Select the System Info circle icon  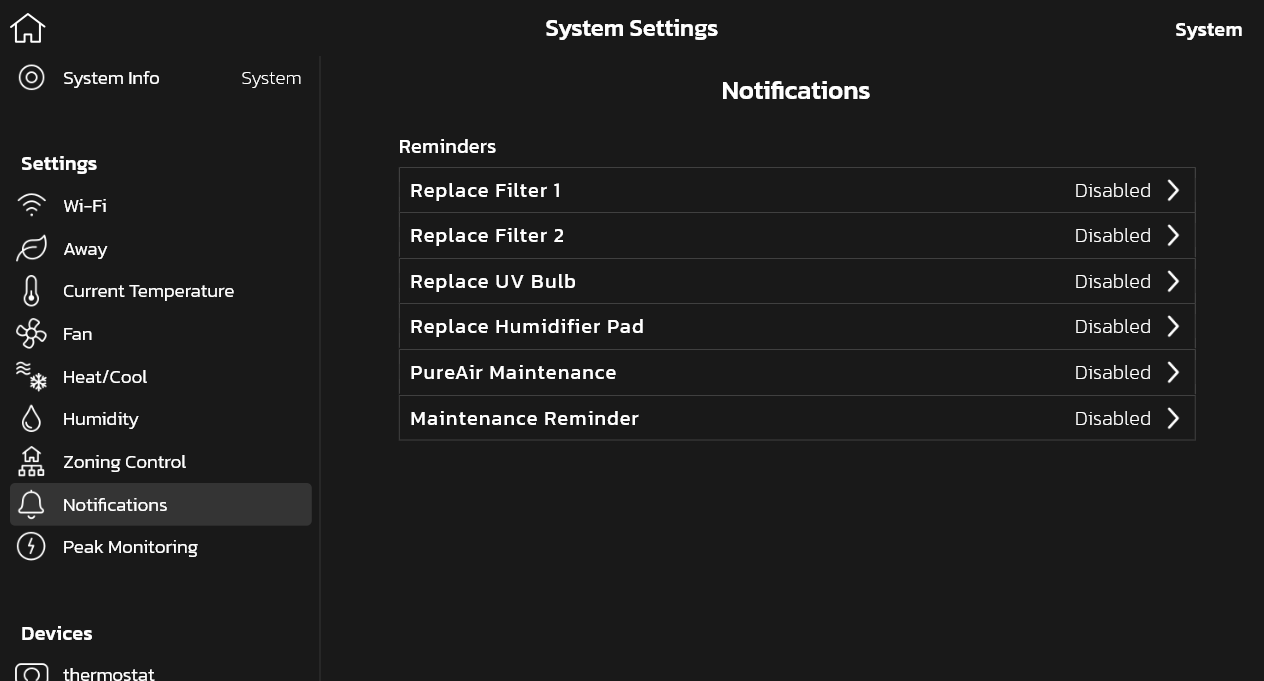pyautogui.click(x=32, y=78)
